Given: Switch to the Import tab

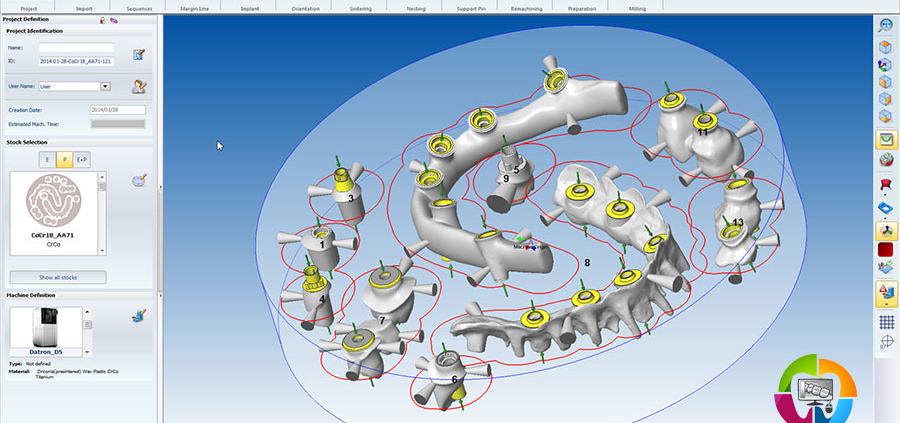Looking at the screenshot, I should (x=83, y=7).
